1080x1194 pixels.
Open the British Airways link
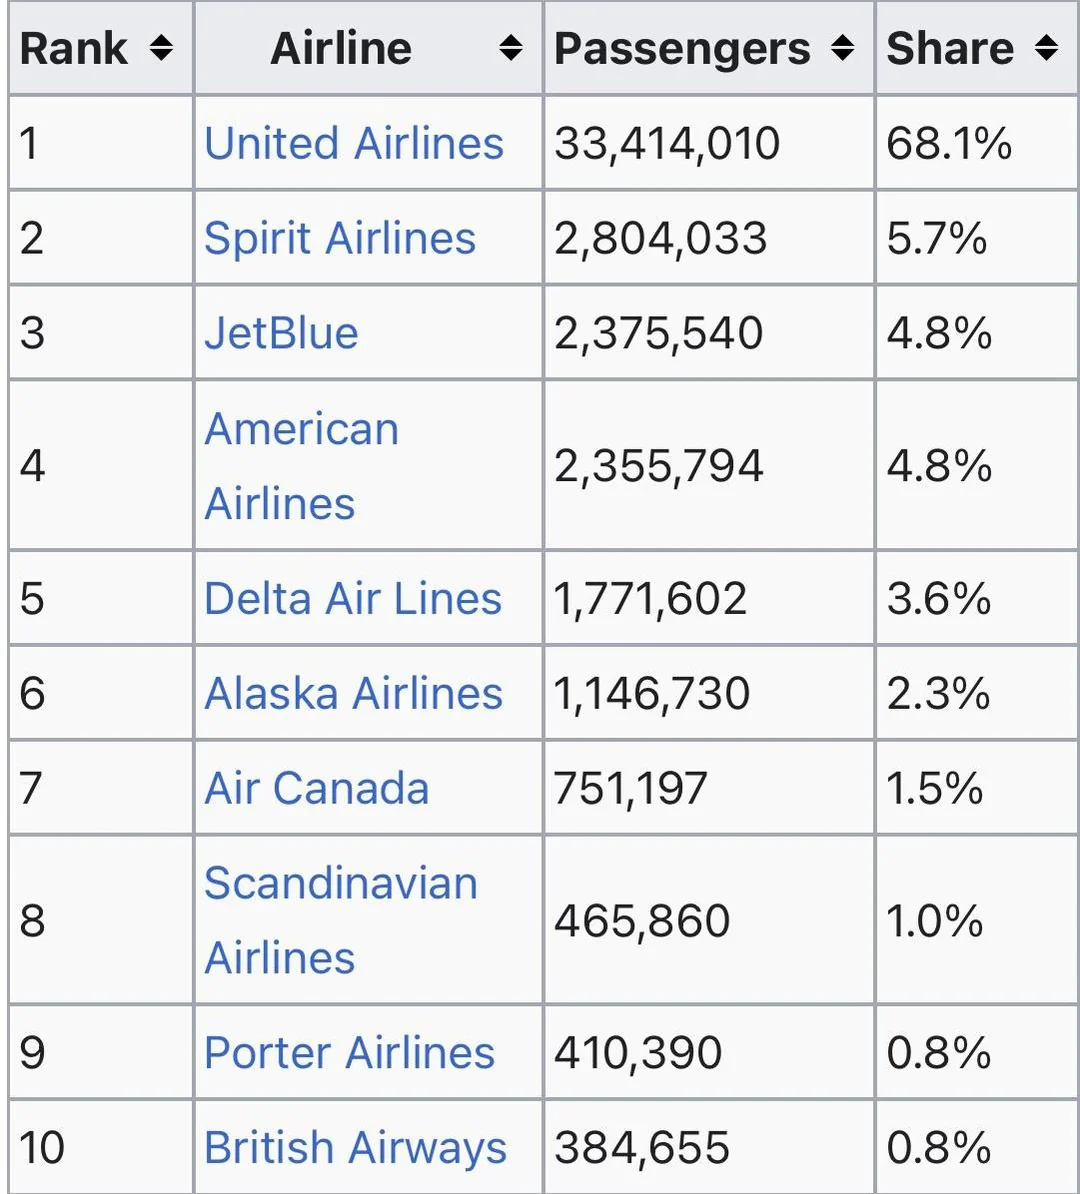point(355,1147)
